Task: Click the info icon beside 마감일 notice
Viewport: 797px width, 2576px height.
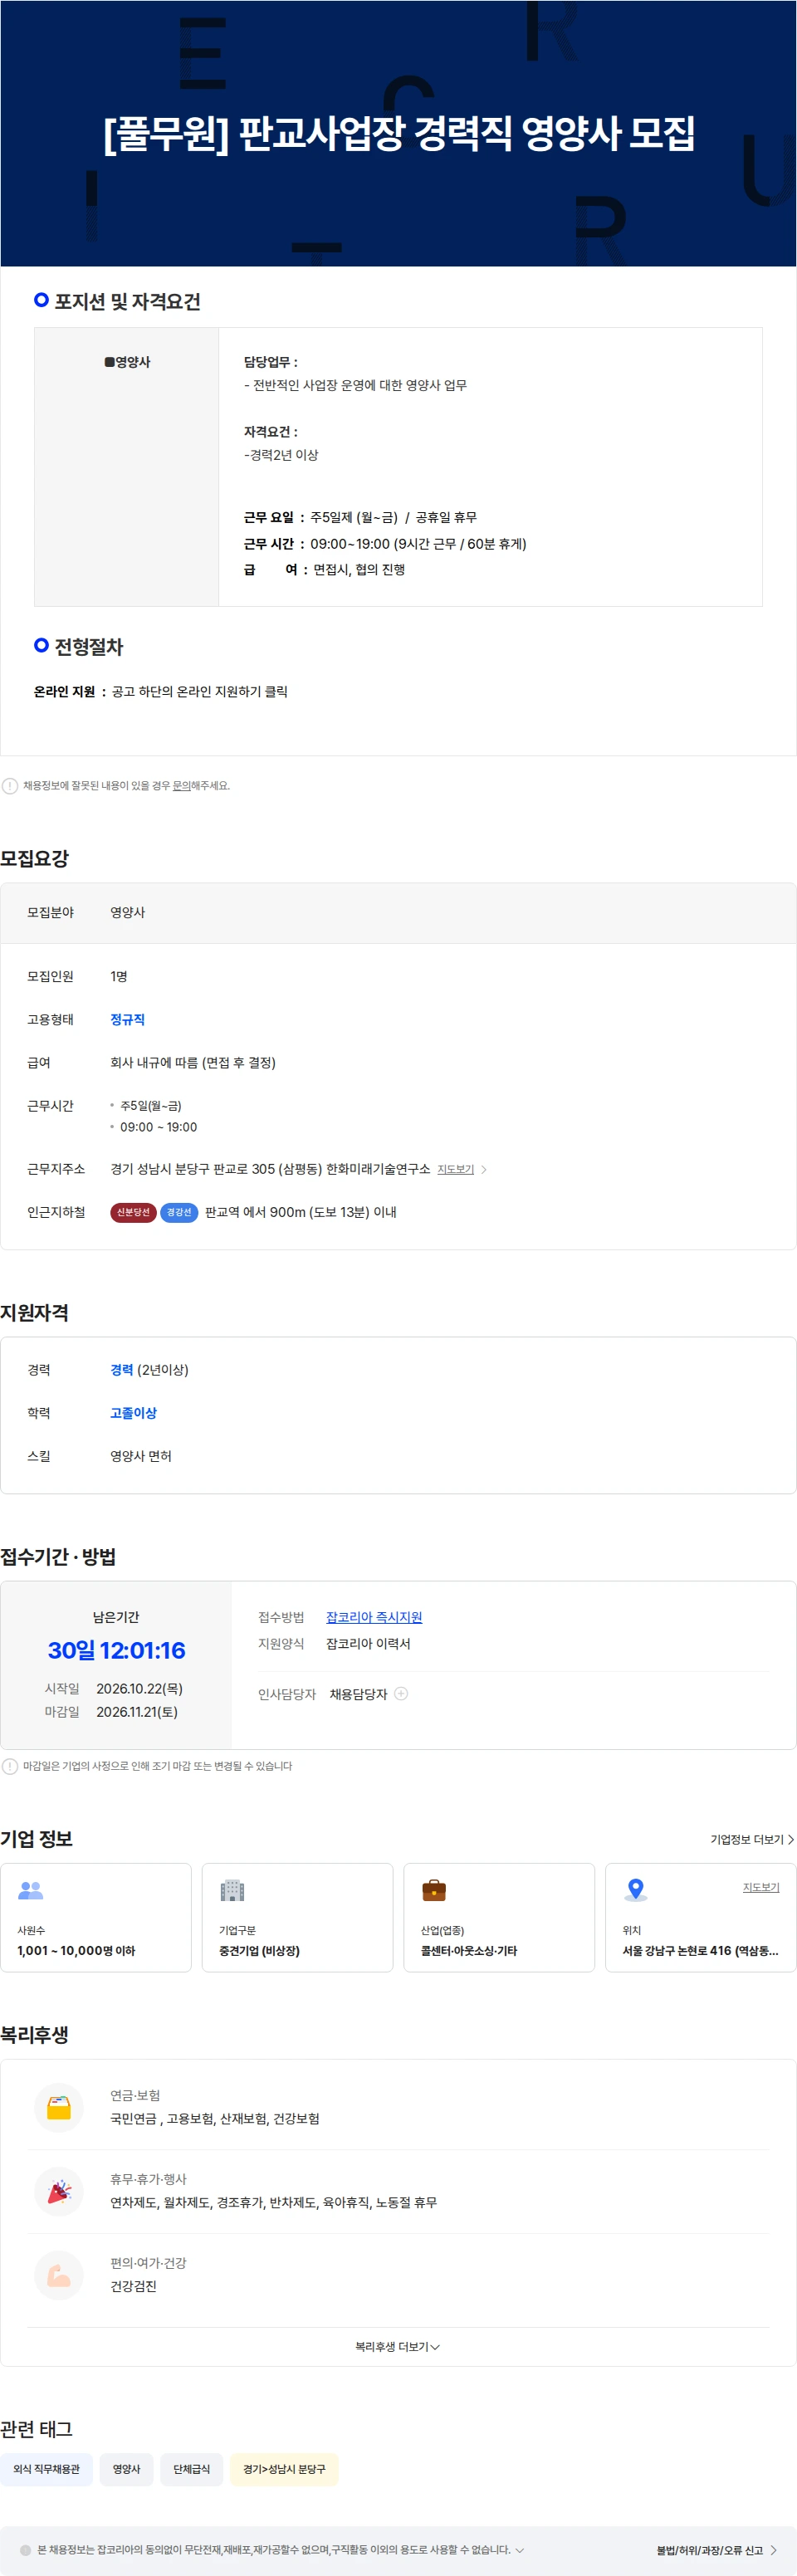Action: point(10,1767)
